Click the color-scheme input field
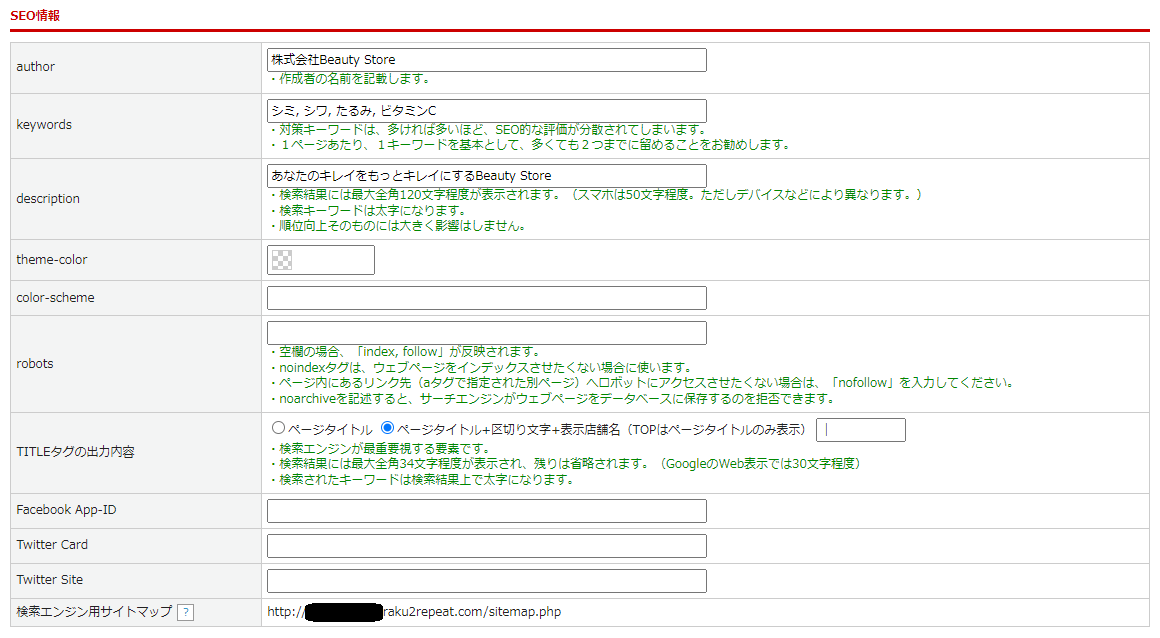The image size is (1160, 638). pos(487,298)
